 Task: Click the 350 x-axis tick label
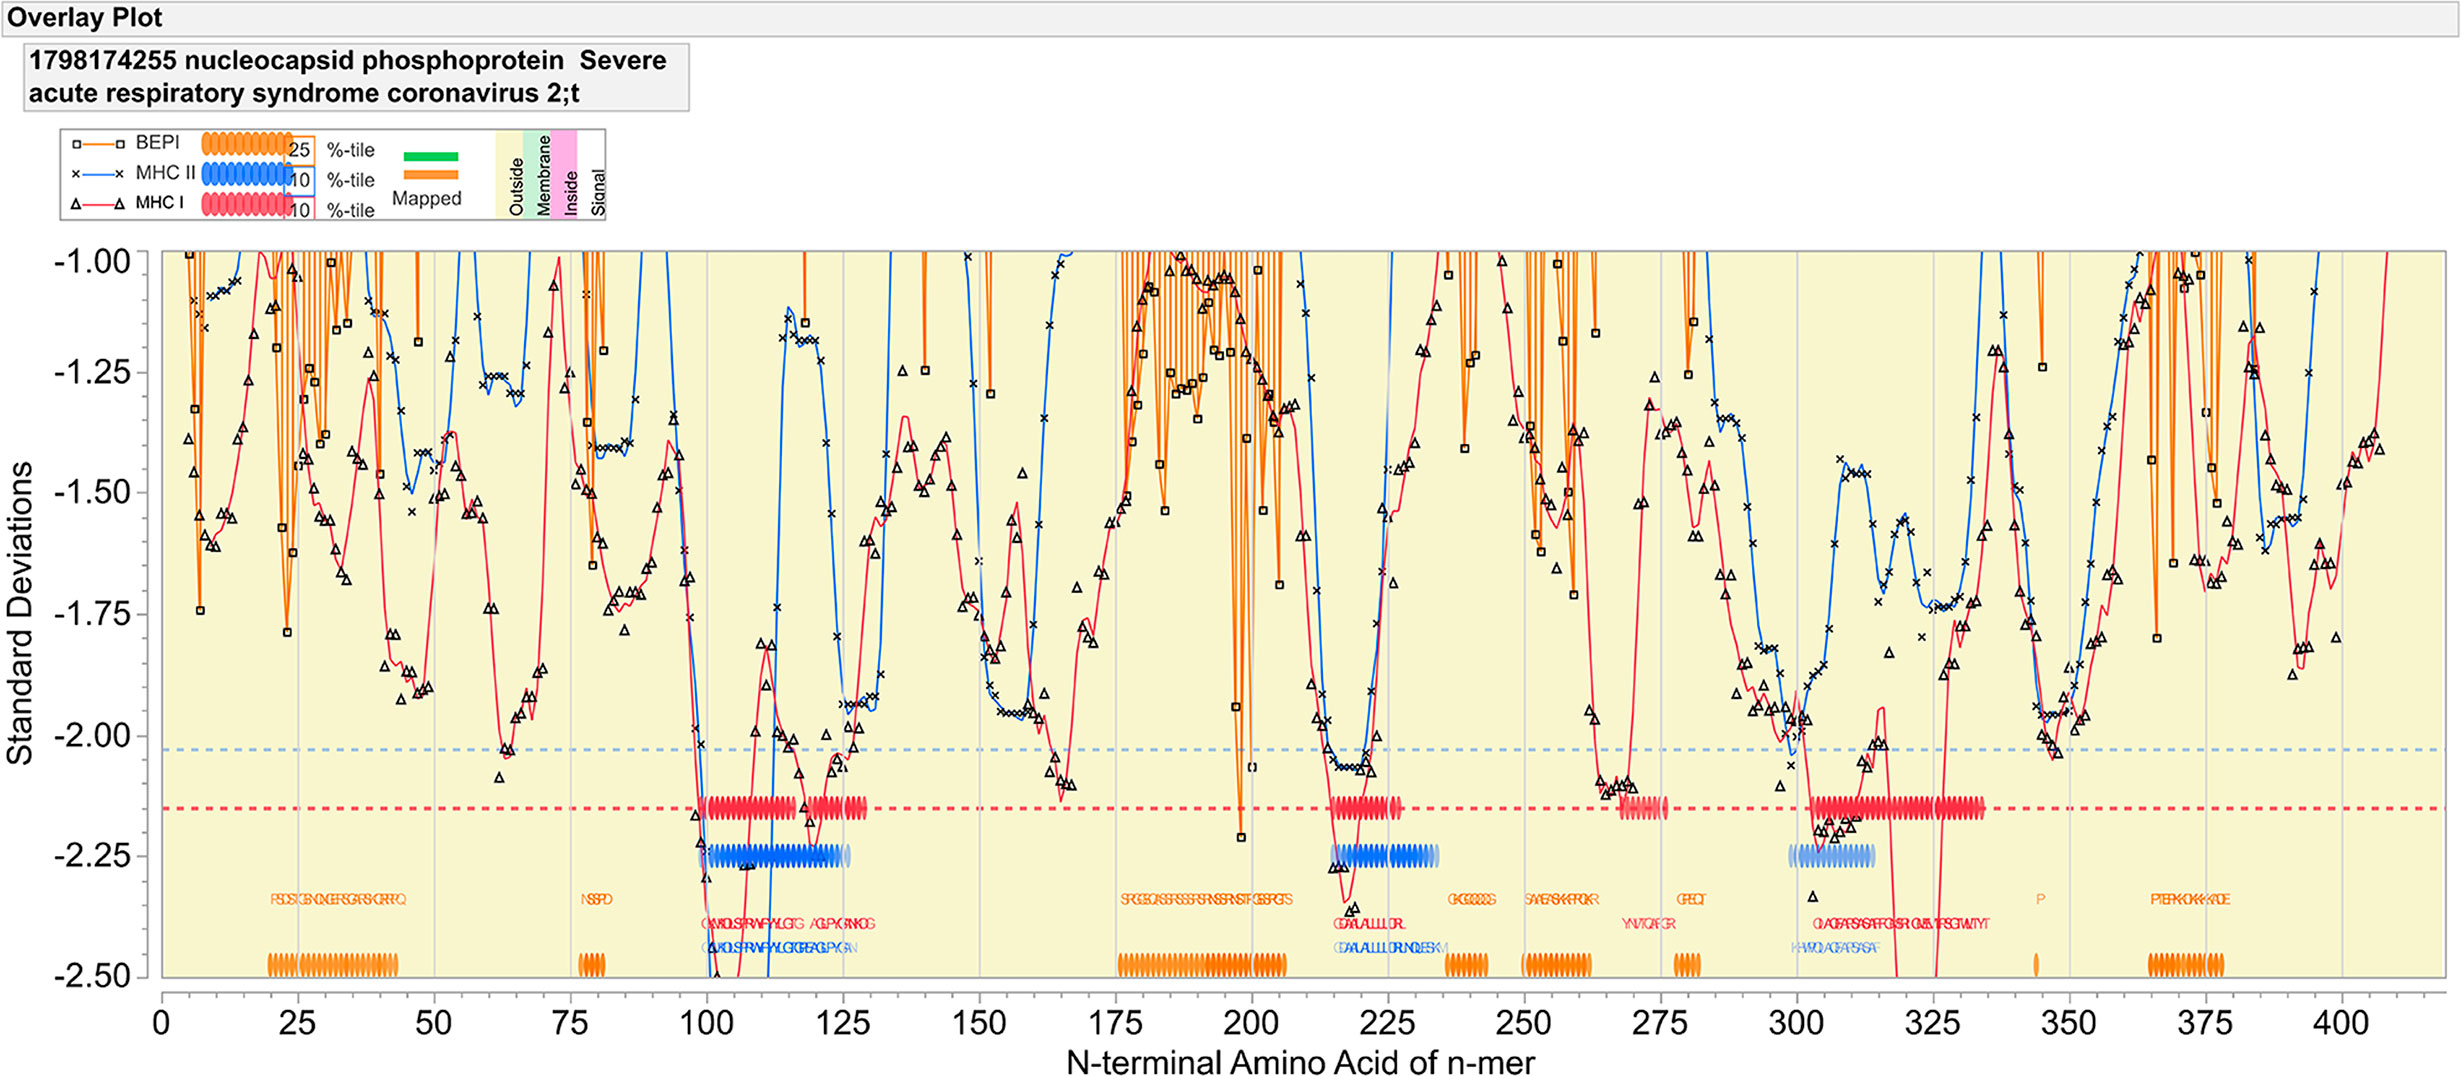(x=2069, y=1023)
